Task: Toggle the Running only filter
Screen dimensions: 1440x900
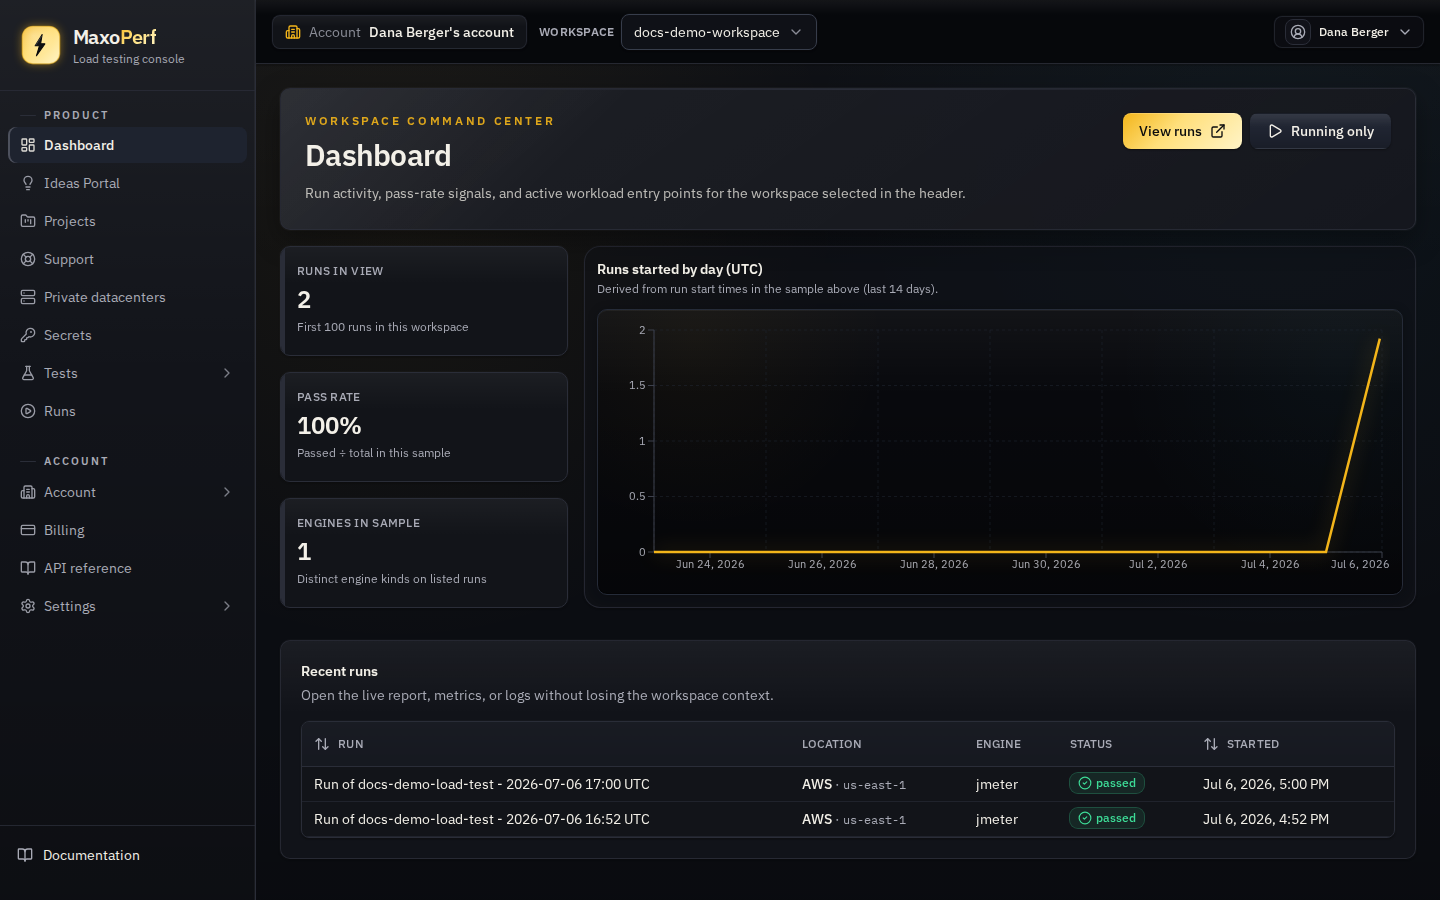Action: tap(1320, 131)
